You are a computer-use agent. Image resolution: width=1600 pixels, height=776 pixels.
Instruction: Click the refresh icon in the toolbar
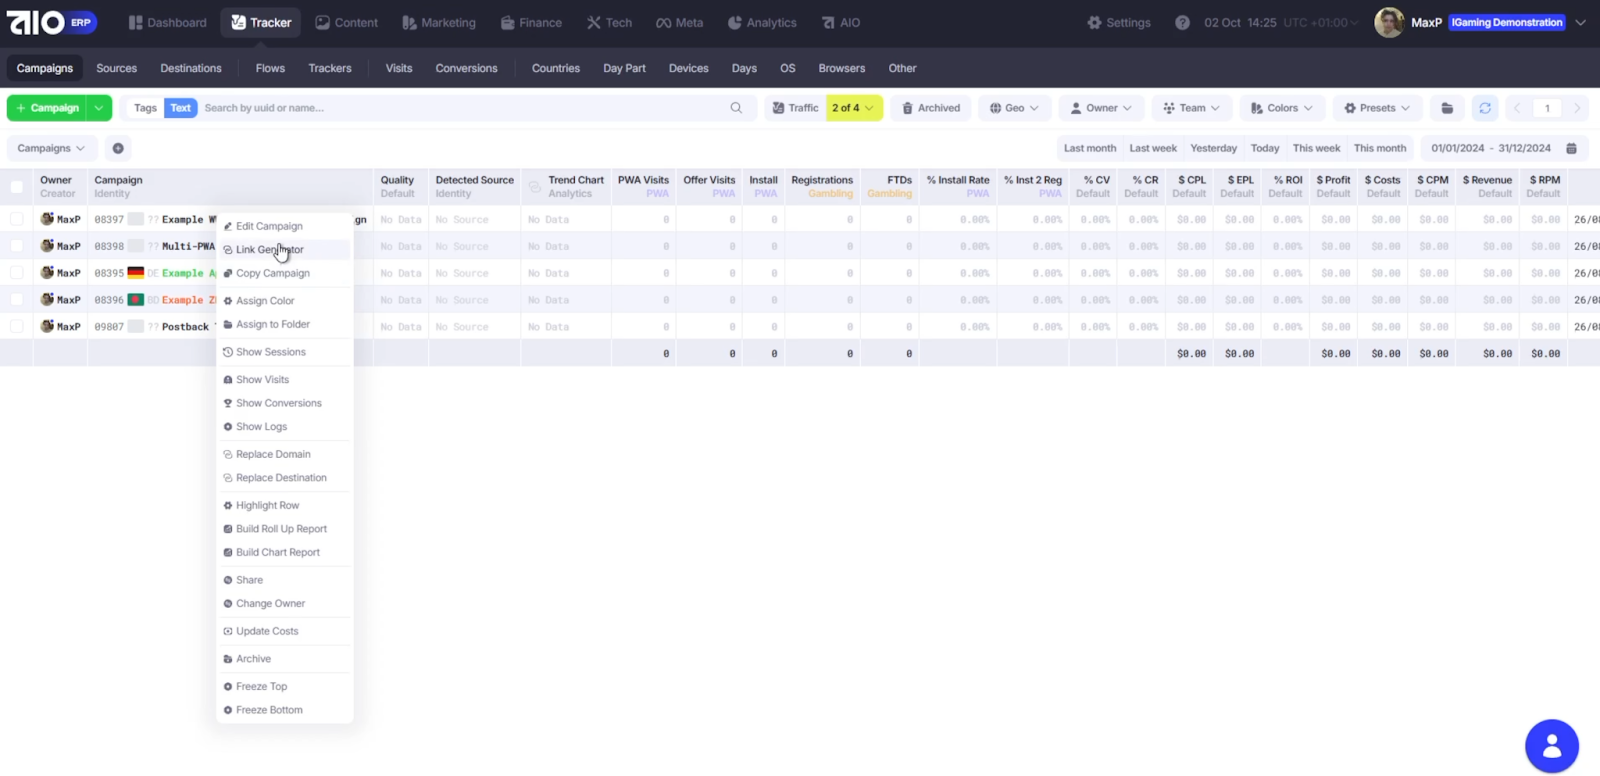point(1485,108)
